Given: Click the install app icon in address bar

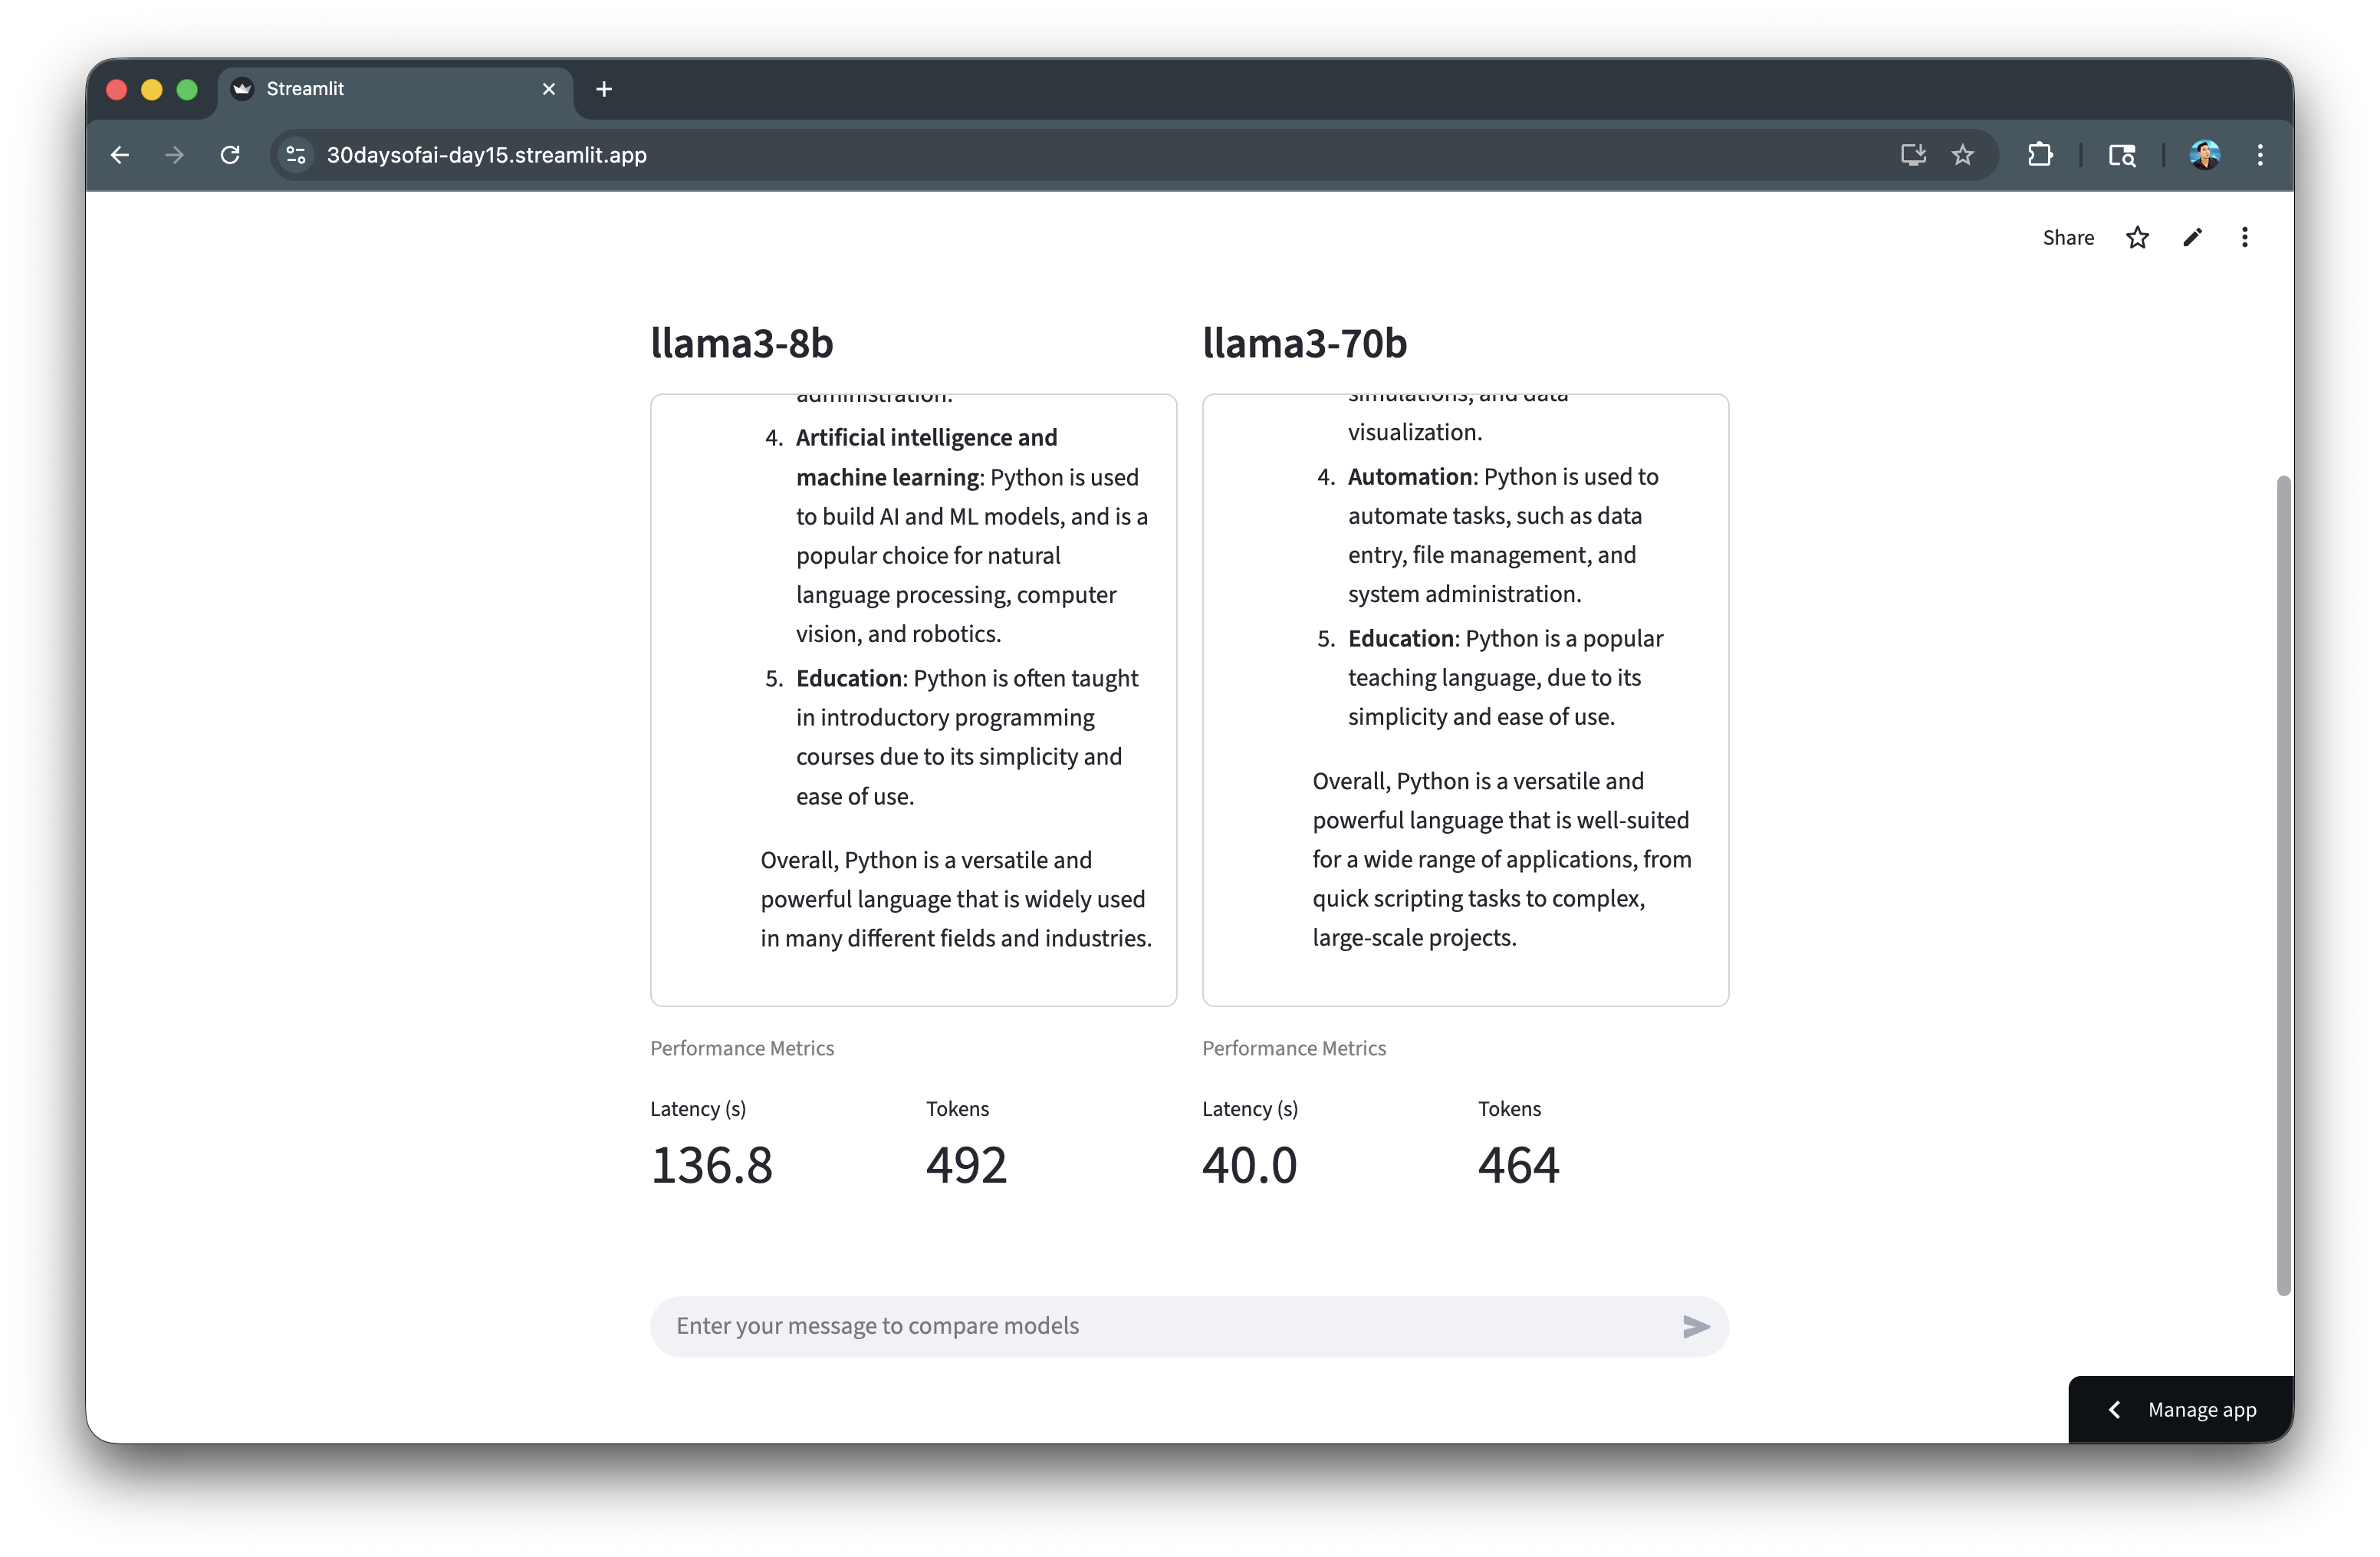Looking at the screenshot, I should 1912,155.
